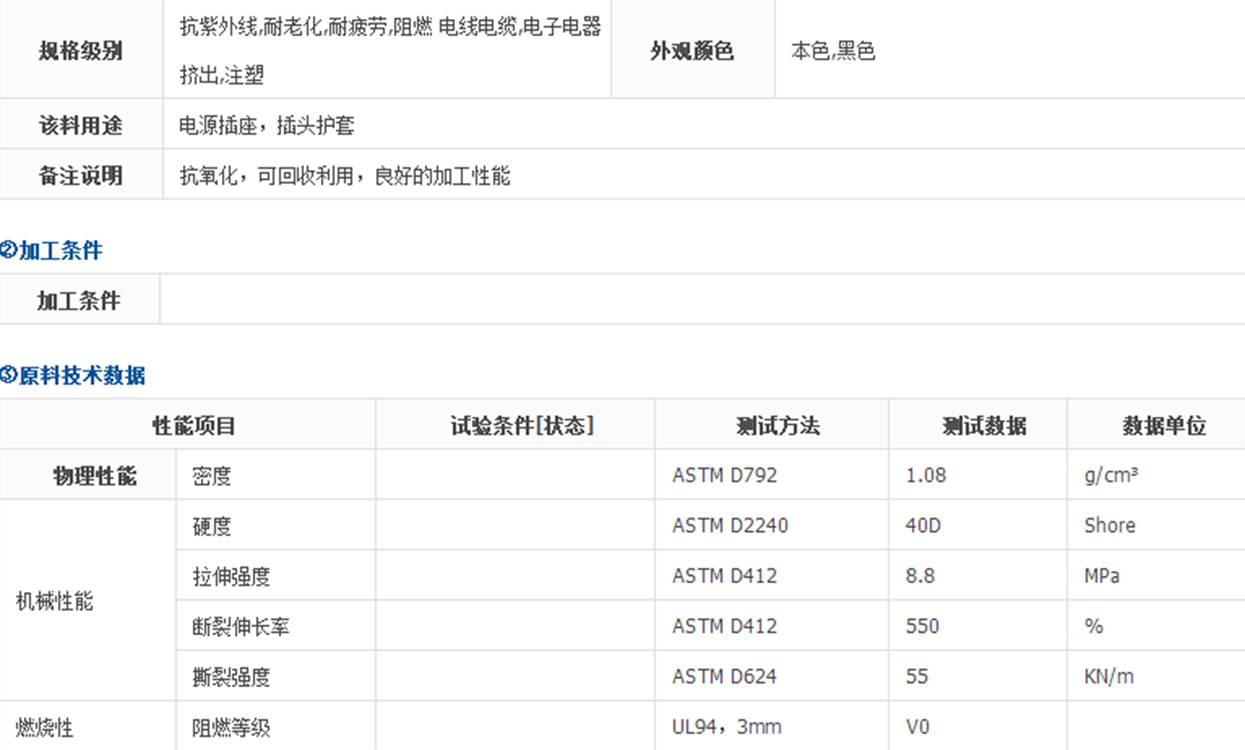Click the circled number icon before 加工条件 heading
Screen dimensions: 1245x750
click(x=9, y=250)
